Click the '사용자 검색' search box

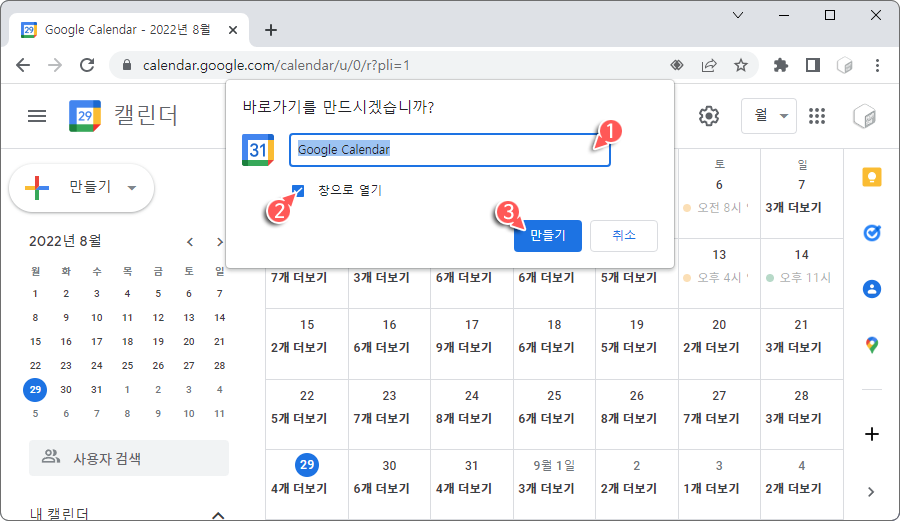(129, 458)
